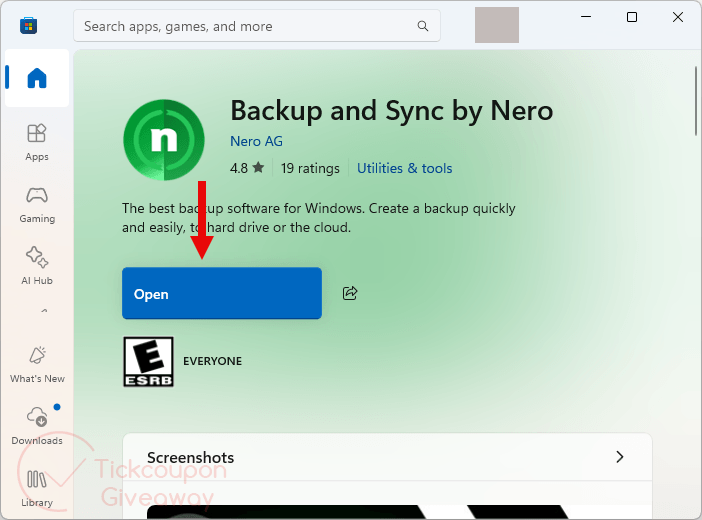Open the Gaming section
The image size is (702, 520).
[37, 204]
